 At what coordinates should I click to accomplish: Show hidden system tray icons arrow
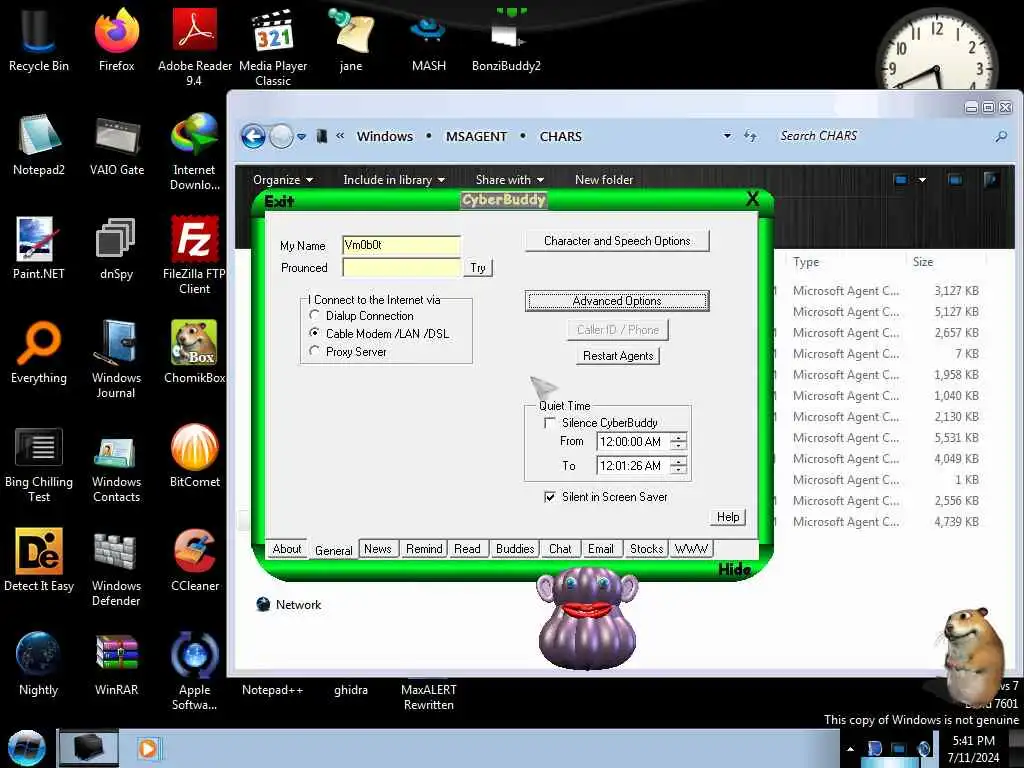tap(850, 749)
